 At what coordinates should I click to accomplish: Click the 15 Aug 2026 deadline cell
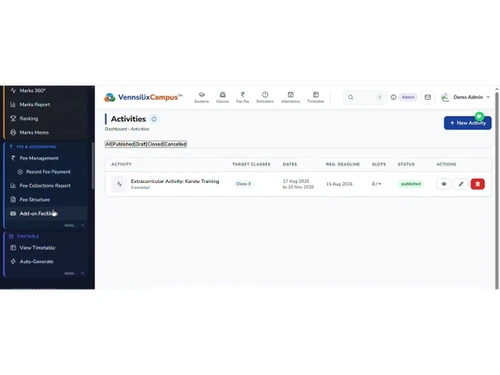coord(339,184)
